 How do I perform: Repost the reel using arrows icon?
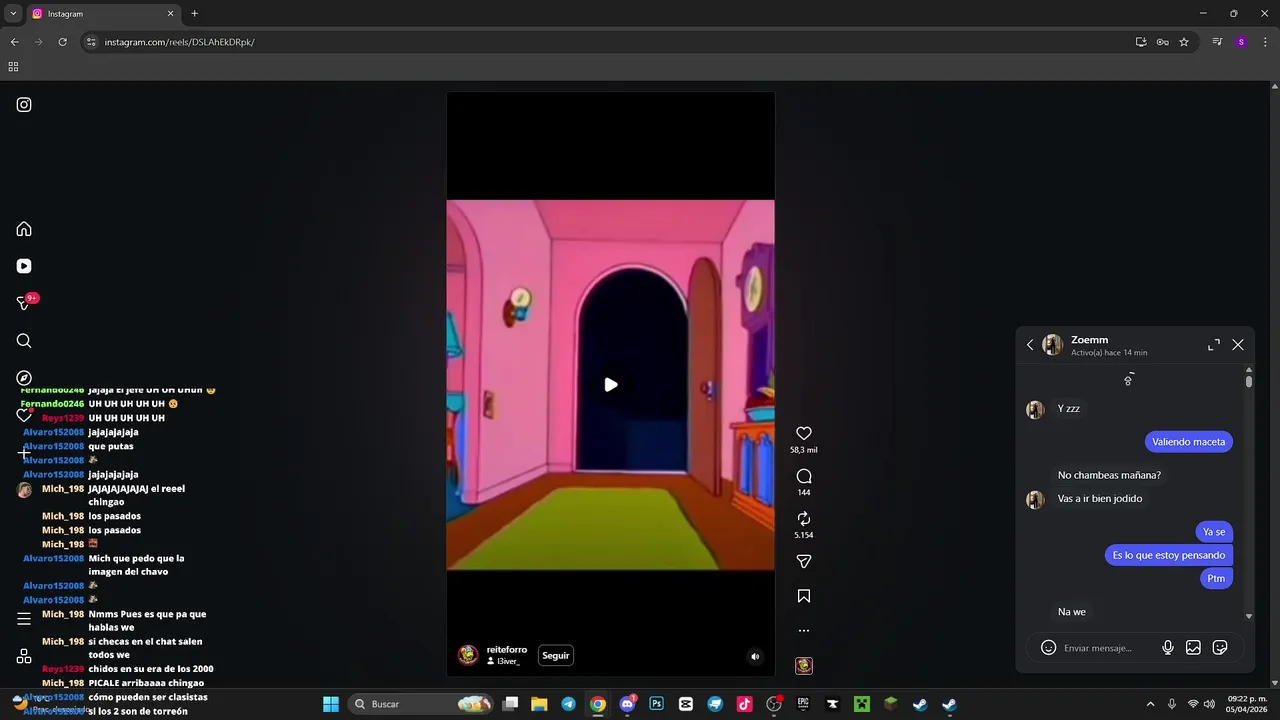[804, 518]
